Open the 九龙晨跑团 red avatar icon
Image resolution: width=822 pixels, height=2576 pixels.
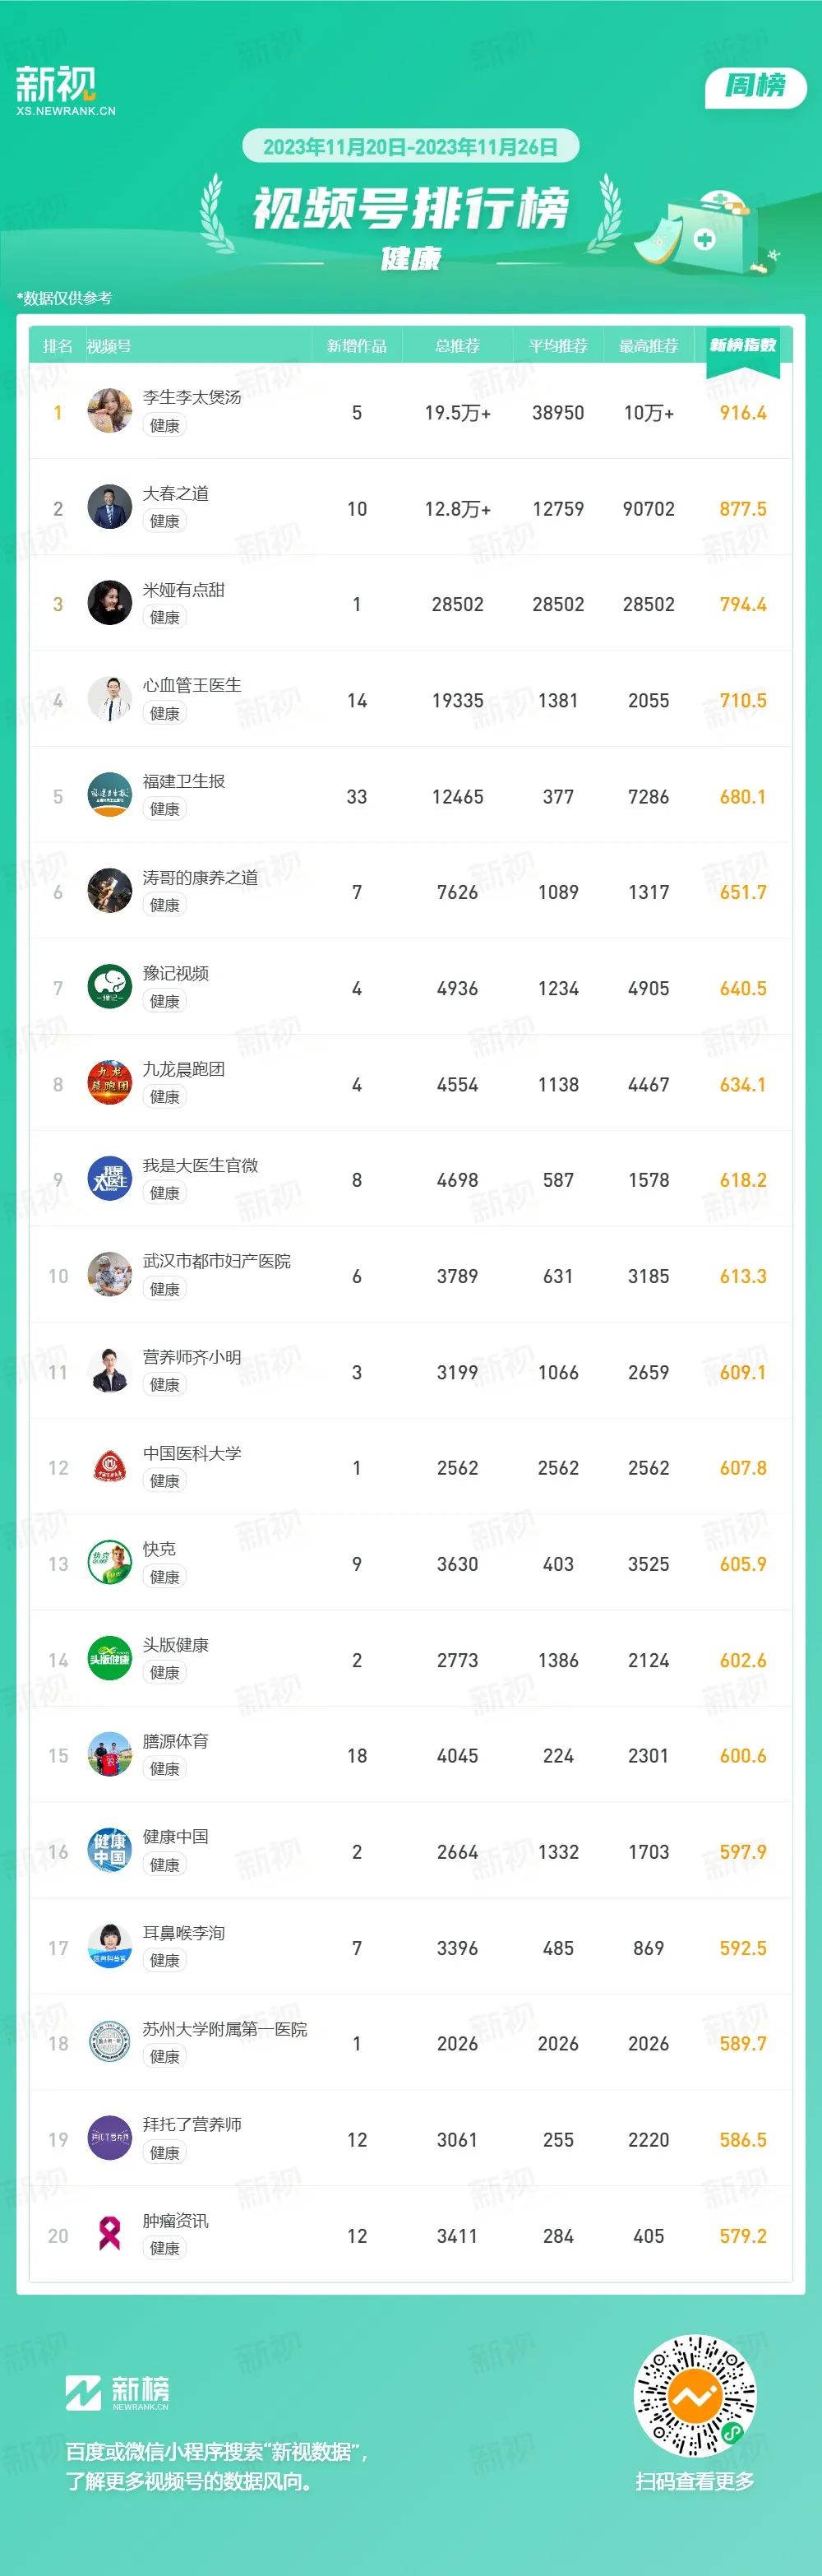(110, 1083)
